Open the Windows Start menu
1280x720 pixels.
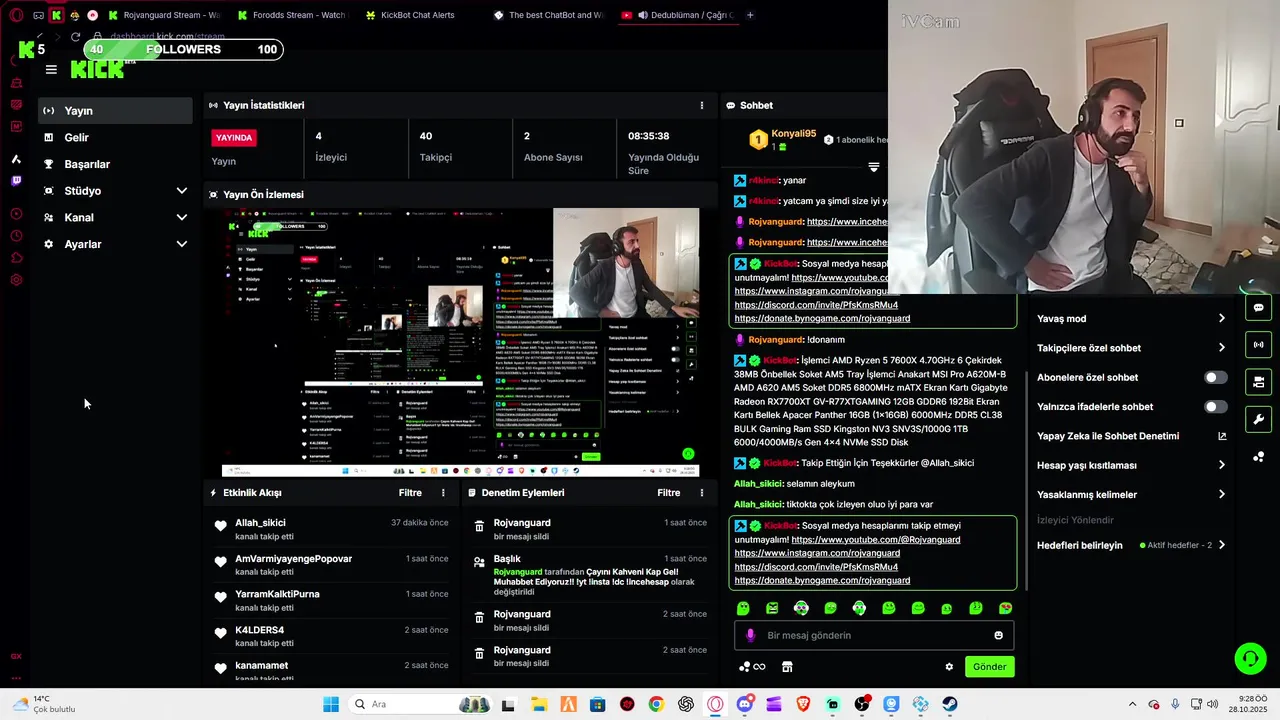[x=331, y=704]
